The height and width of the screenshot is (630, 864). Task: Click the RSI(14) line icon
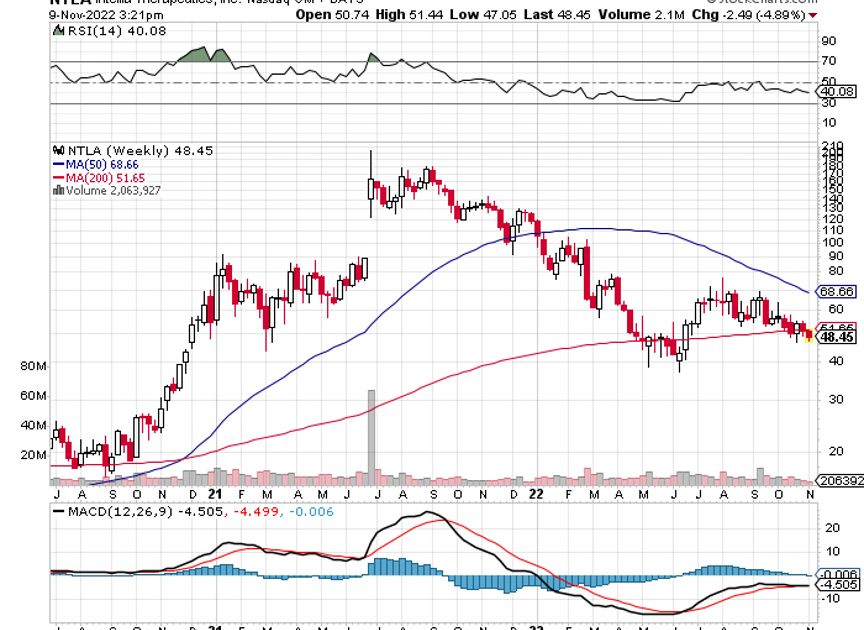click(x=57, y=31)
